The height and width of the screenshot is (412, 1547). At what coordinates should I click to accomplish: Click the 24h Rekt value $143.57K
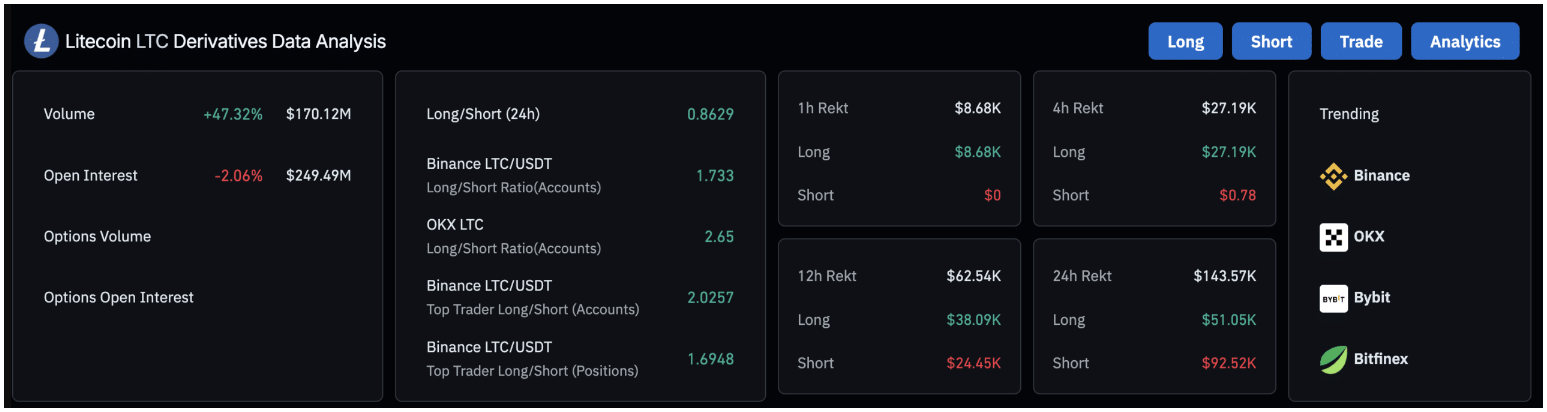(x=1225, y=276)
